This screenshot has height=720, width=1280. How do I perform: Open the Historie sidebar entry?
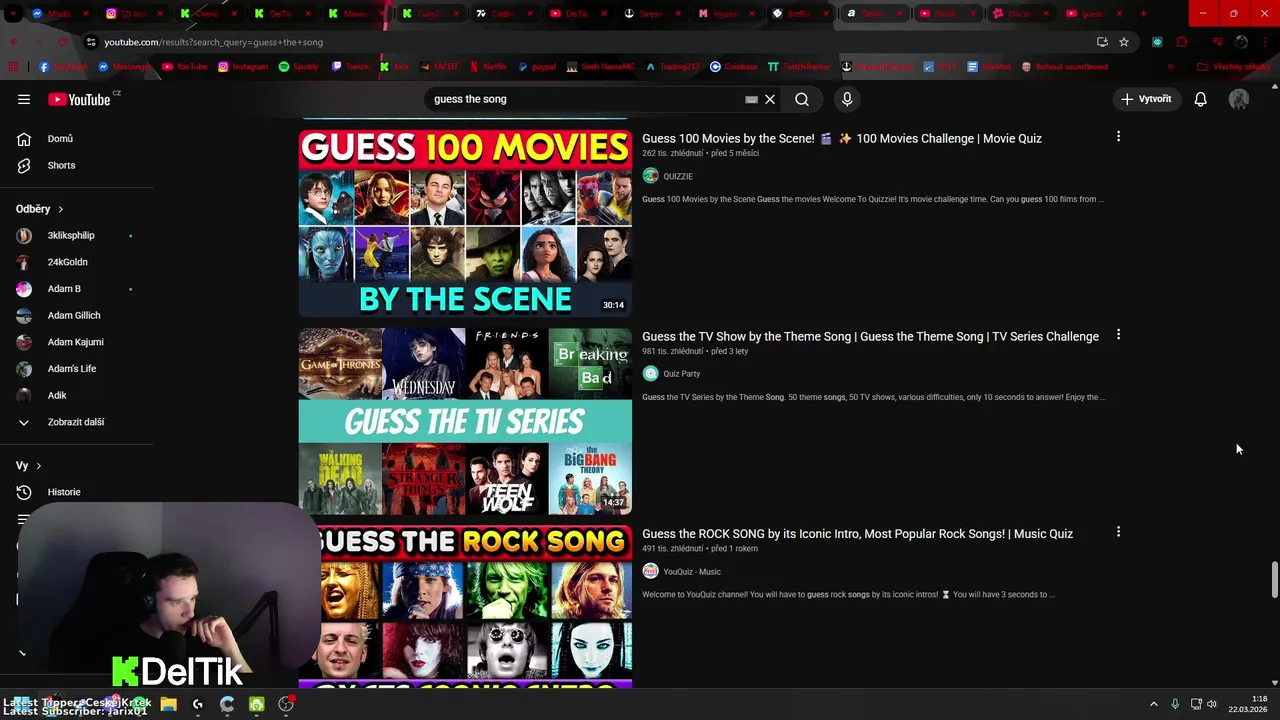pos(63,492)
